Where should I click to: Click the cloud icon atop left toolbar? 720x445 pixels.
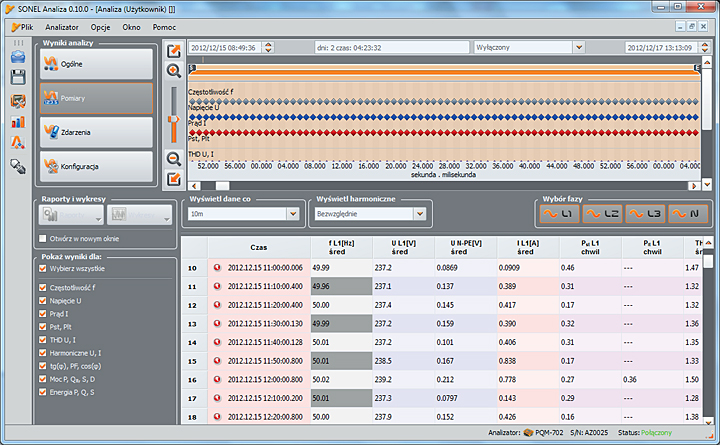coord(18,56)
